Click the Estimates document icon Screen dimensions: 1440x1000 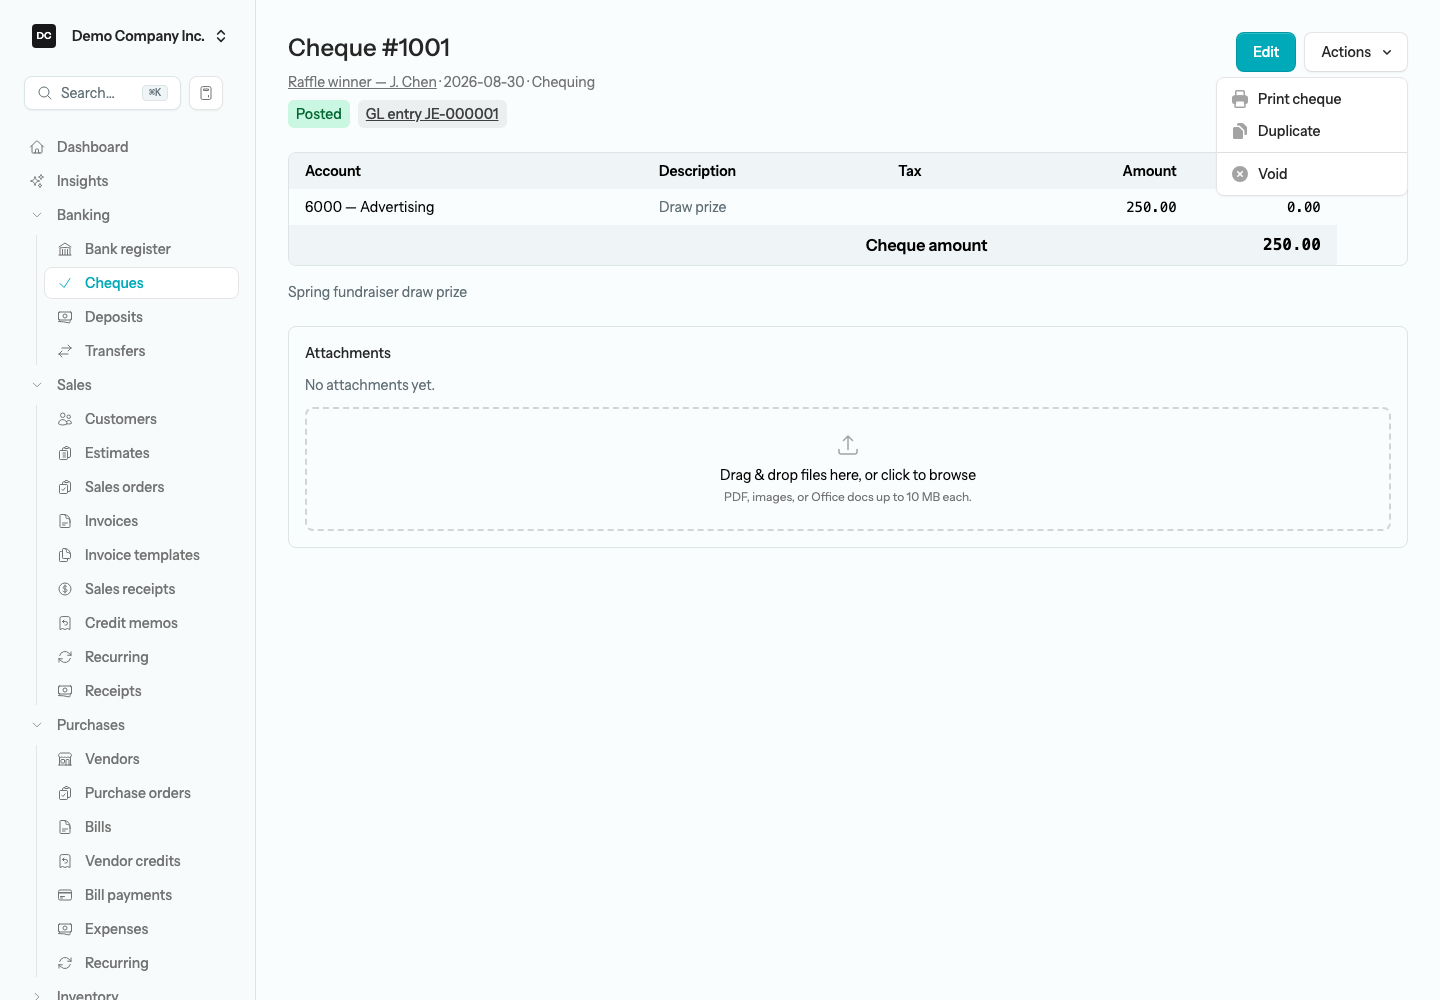coord(65,453)
